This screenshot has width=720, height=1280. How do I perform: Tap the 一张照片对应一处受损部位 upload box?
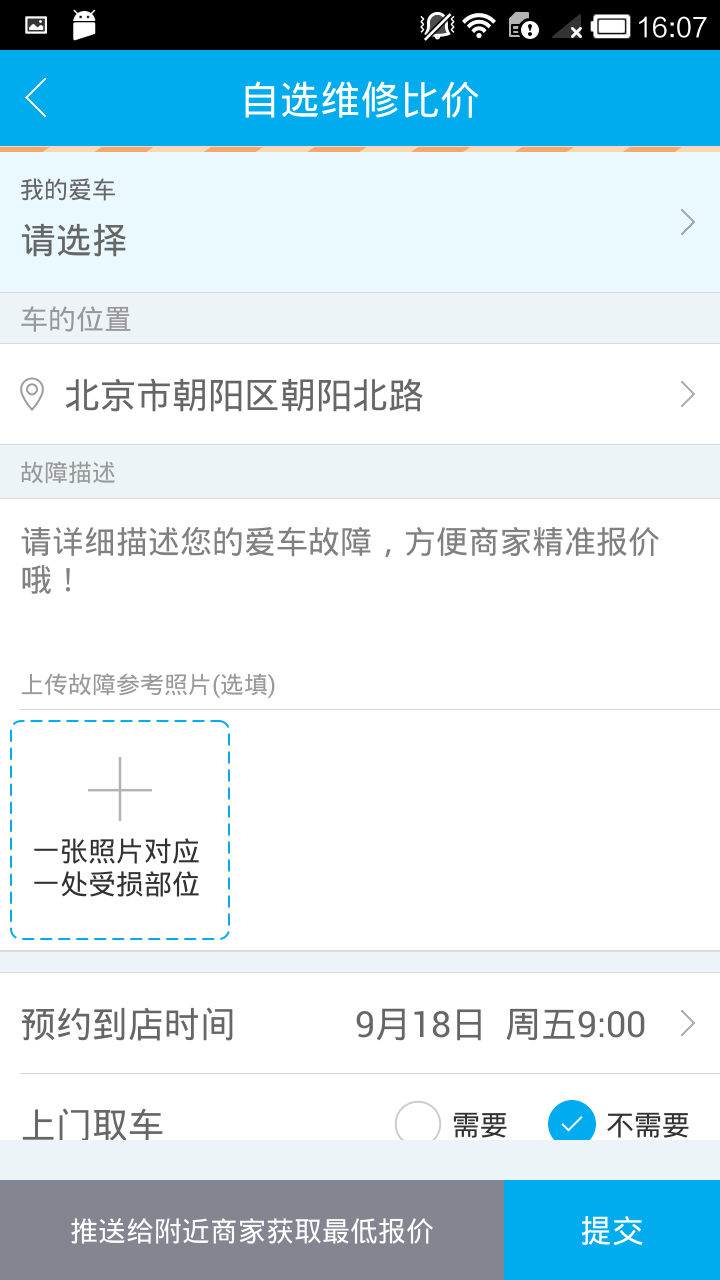point(120,830)
